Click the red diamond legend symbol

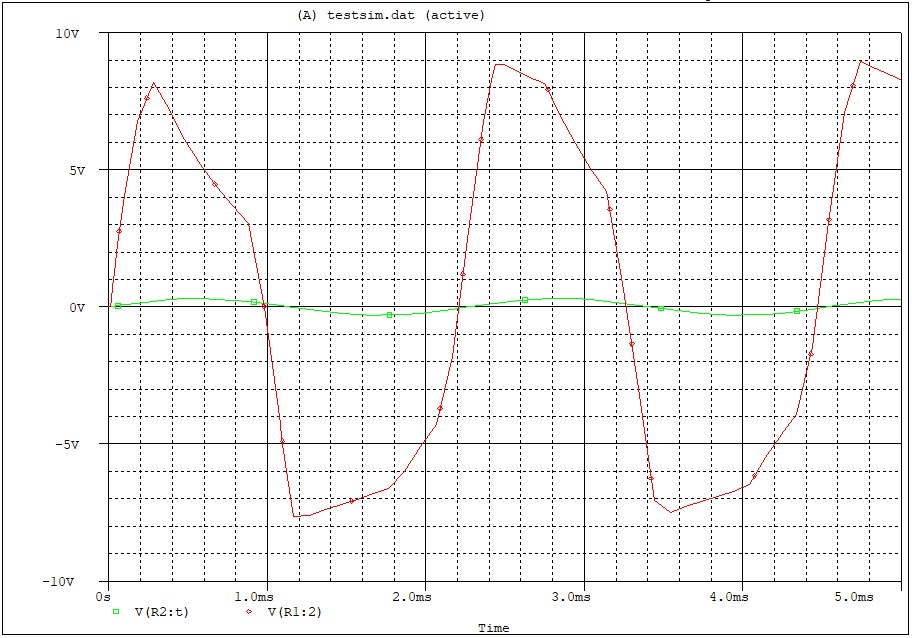coord(249,611)
